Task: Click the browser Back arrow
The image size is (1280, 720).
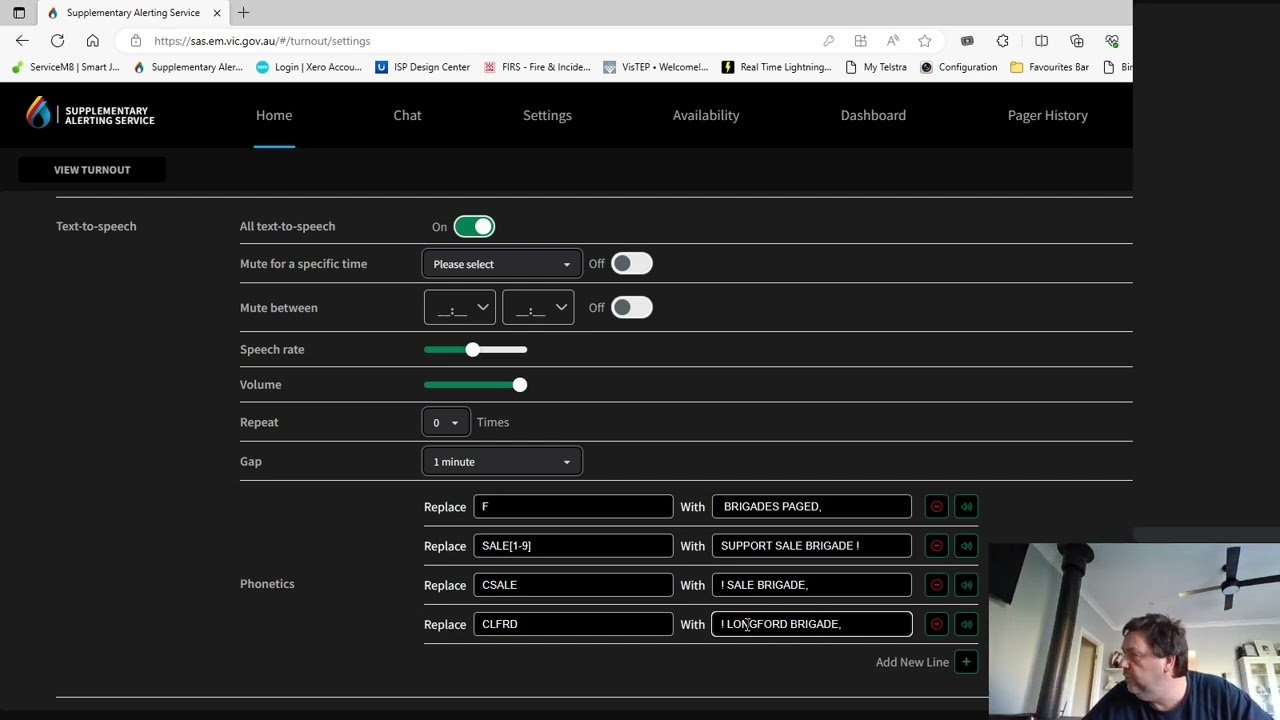Action: pyautogui.click(x=22, y=41)
